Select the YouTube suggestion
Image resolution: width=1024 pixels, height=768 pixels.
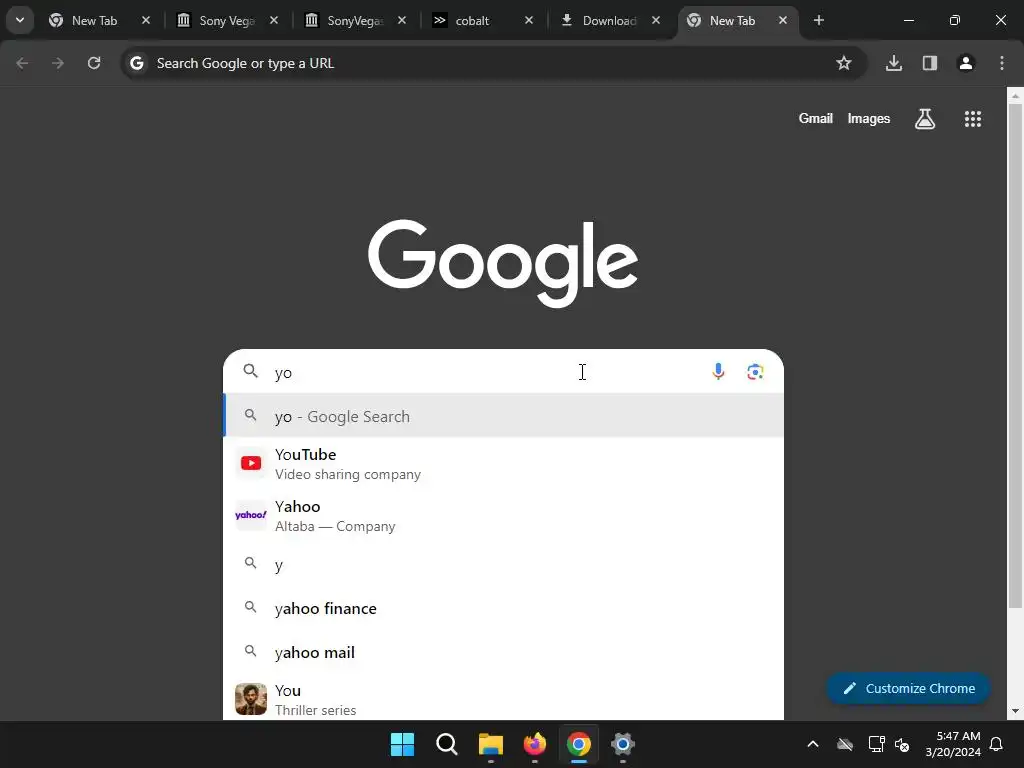coord(503,464)
